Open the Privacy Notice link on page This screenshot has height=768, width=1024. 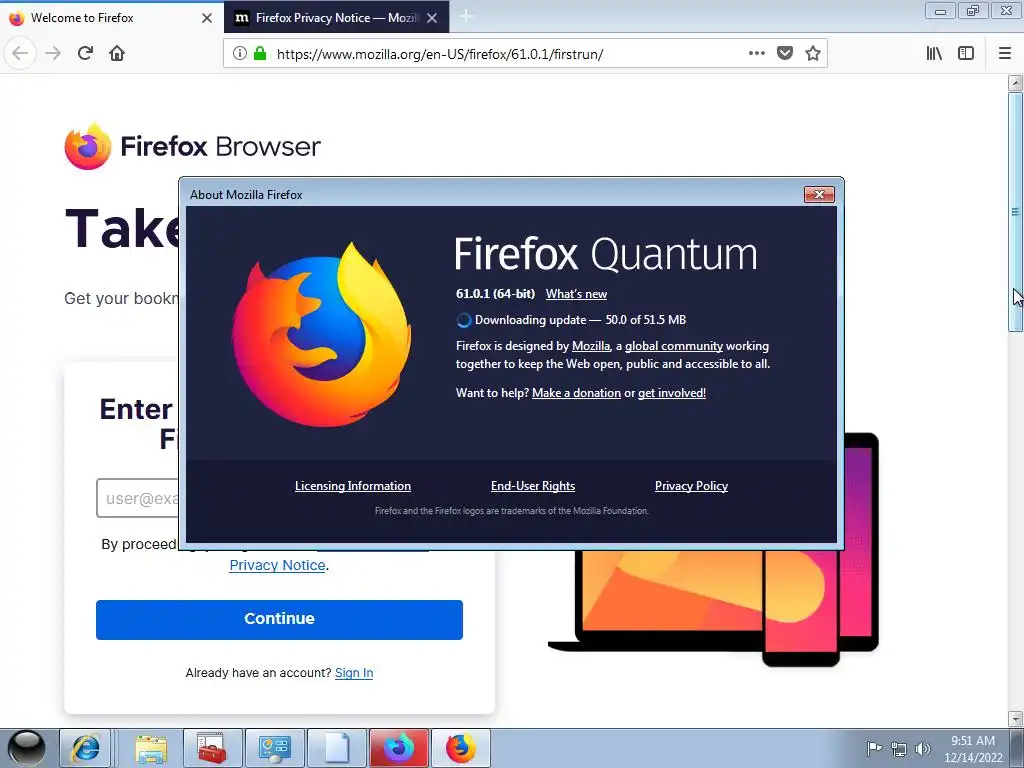click(278, 566)
